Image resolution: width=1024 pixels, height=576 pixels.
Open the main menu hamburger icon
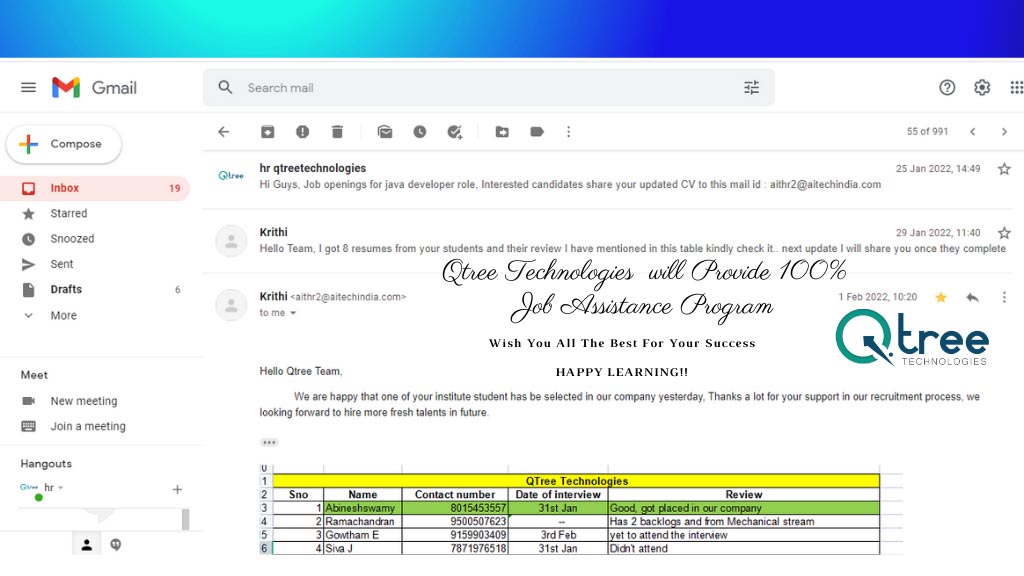click(x=28, y=88)
